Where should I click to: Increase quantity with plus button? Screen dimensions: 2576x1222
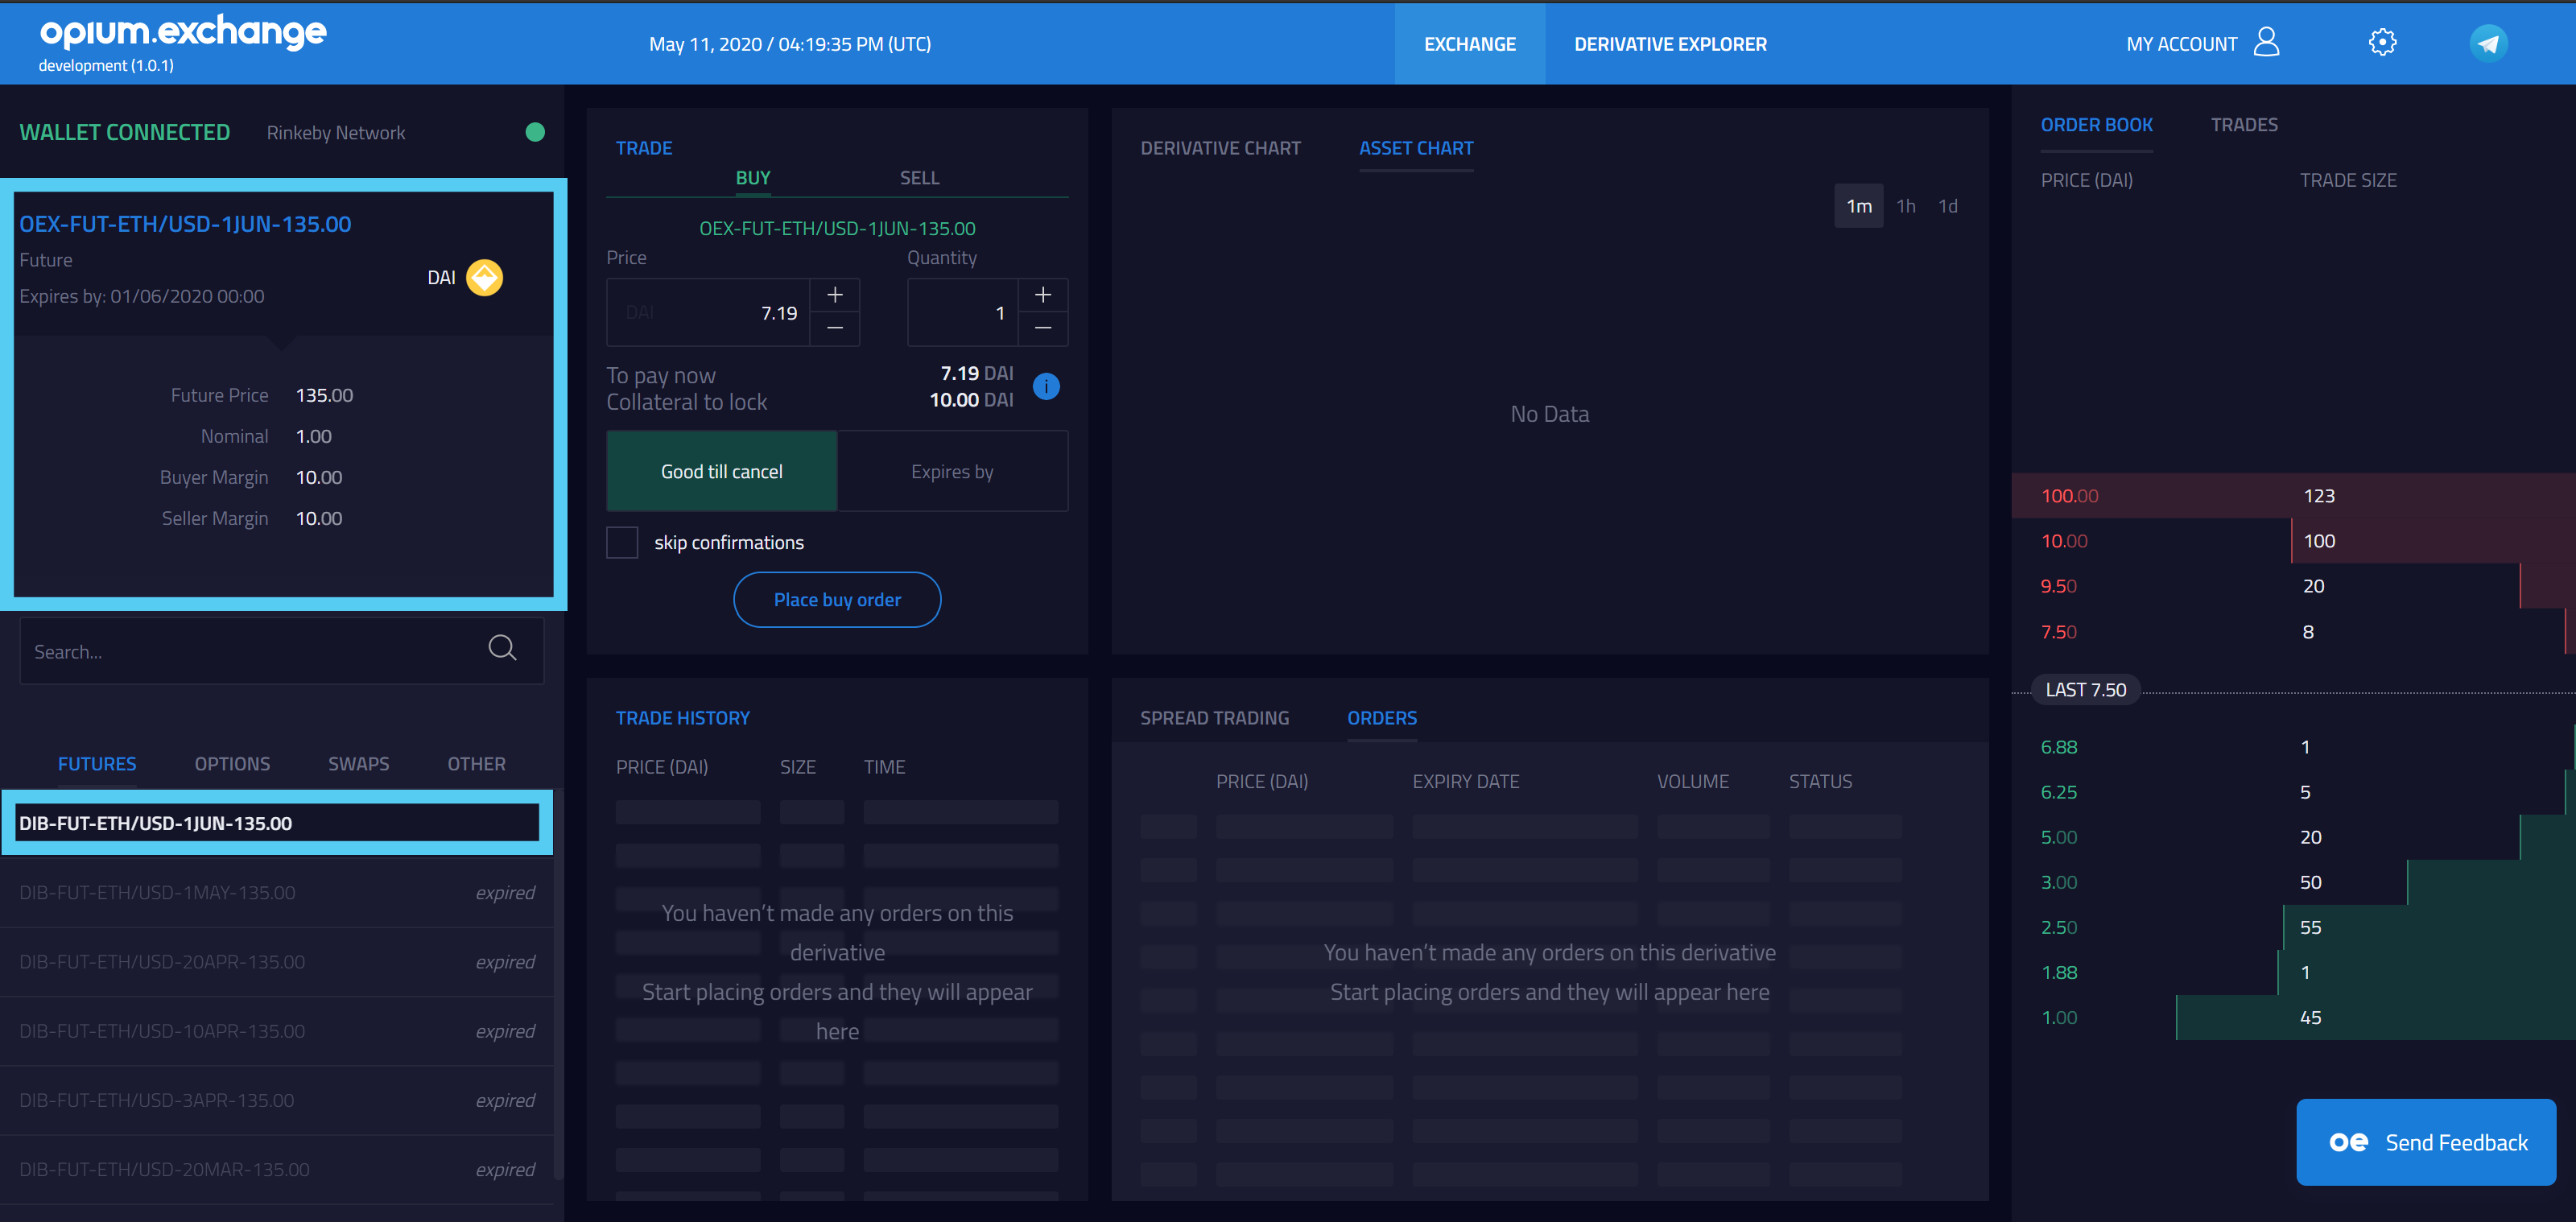1043,295
